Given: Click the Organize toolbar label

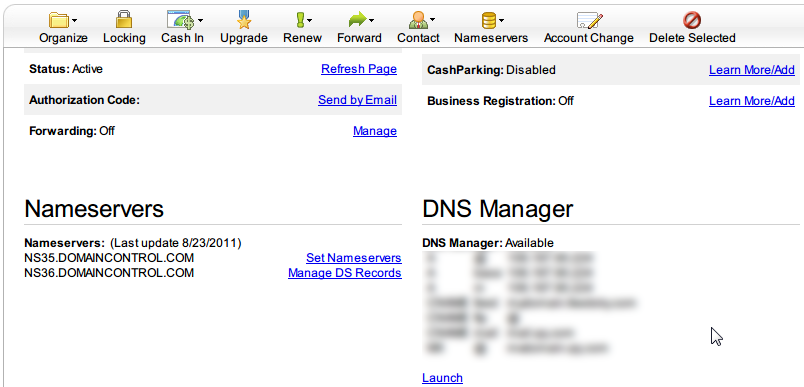Looking at the screenshot, I should click(x=64, y=38).
